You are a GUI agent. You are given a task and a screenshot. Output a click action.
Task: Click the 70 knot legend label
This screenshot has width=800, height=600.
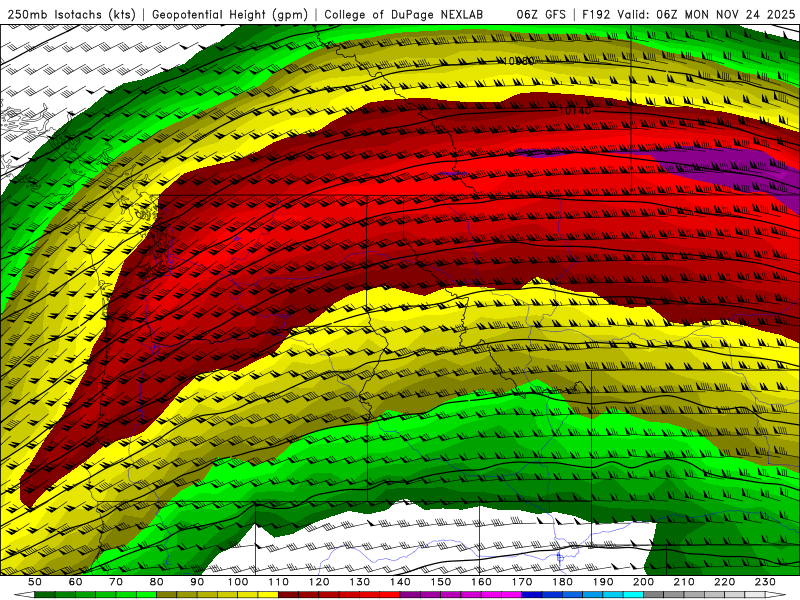tap(116, 582)
